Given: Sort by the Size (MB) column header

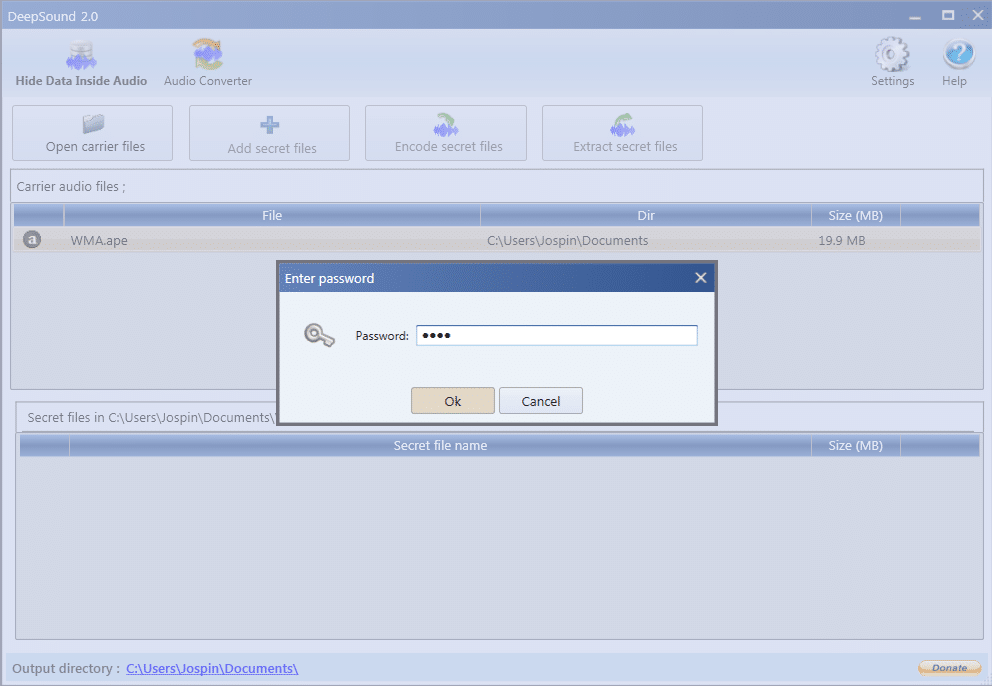Looking at the screenshot, I should pos(855,214).
